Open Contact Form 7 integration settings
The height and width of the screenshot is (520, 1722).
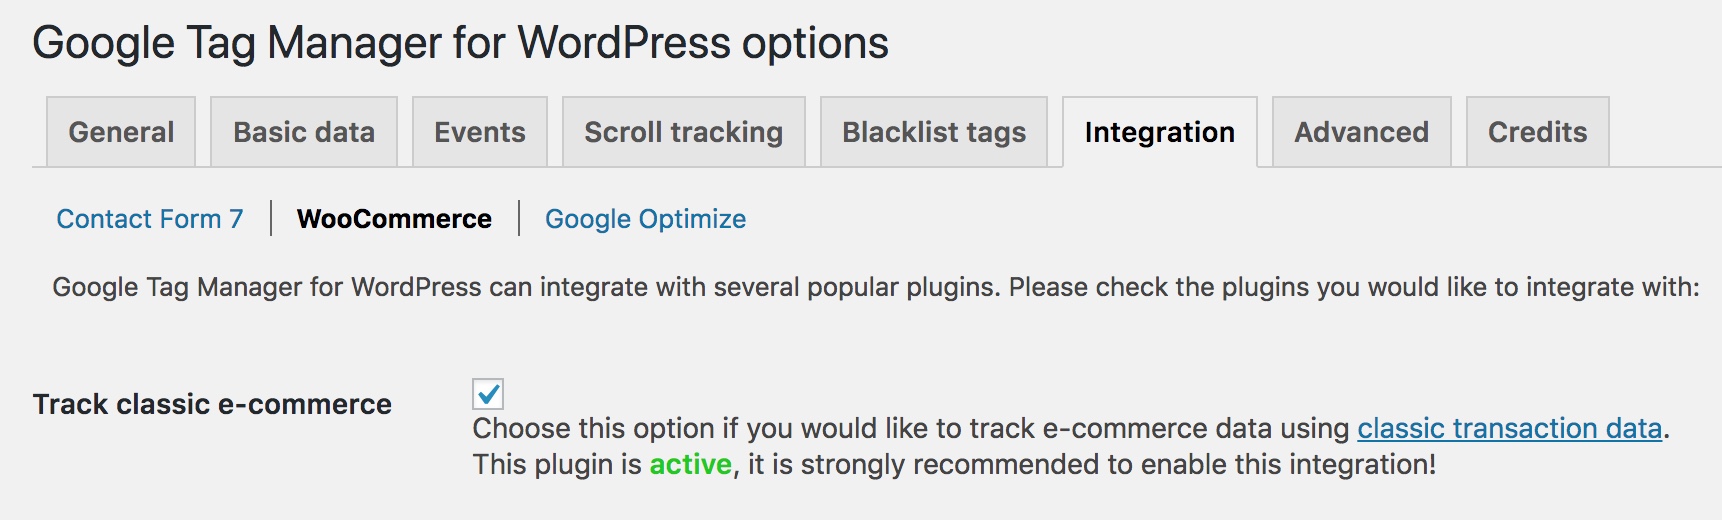(150, 219)
